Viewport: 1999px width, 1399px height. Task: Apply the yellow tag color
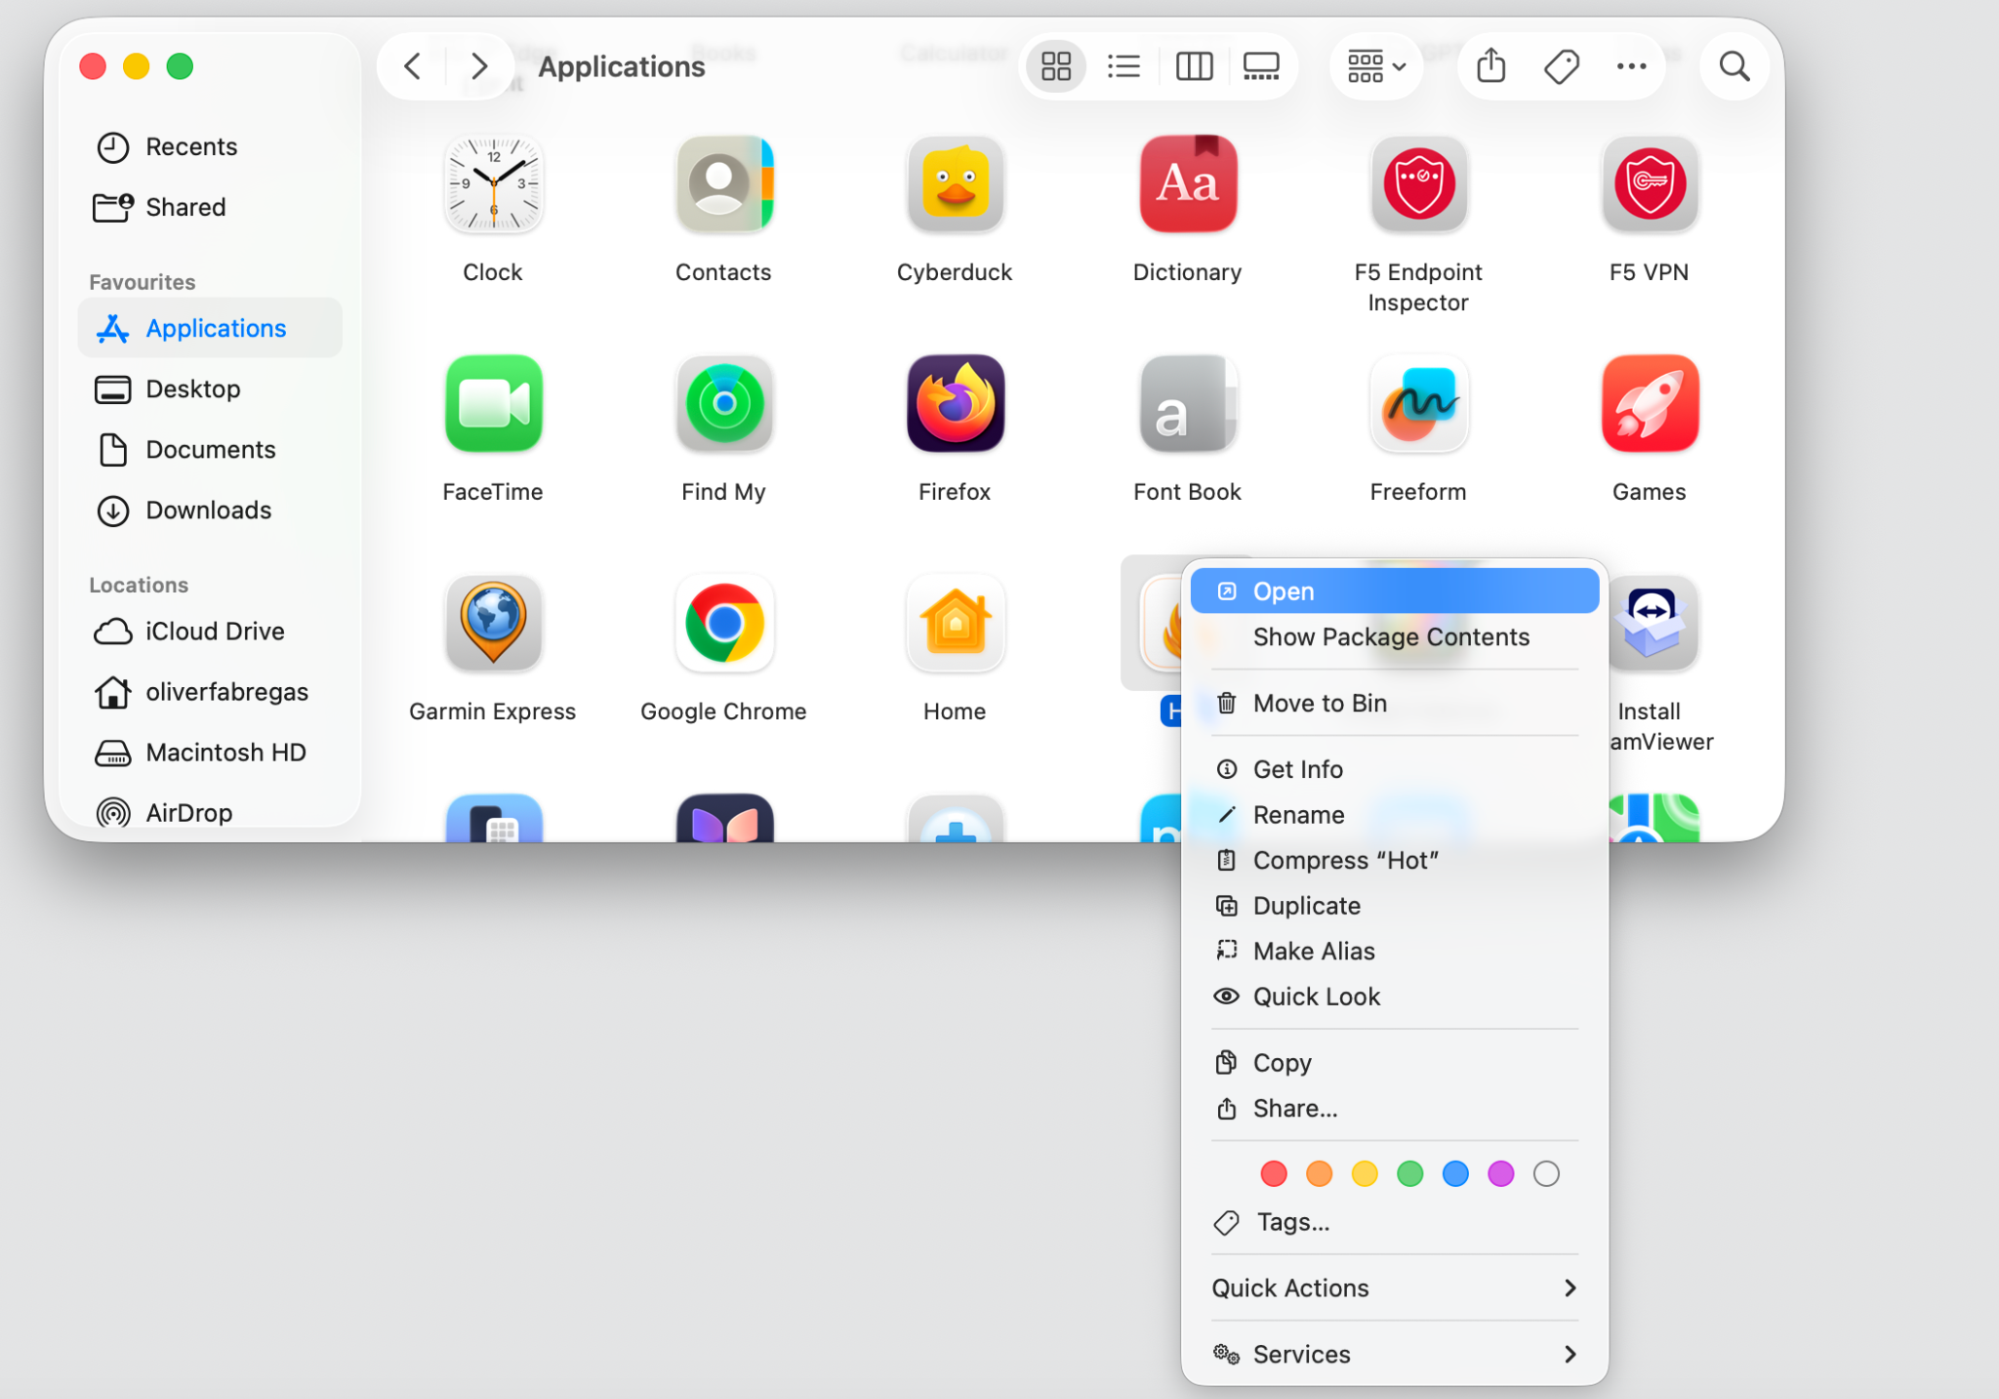1364,1174
